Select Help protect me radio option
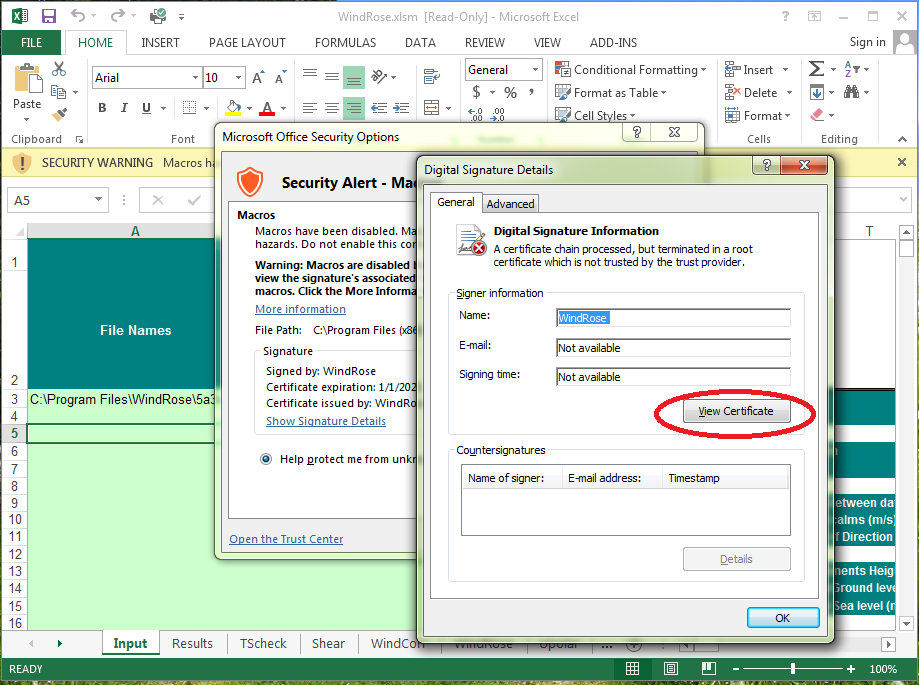This screenshot has width=919, height=685. coord(266,459)
